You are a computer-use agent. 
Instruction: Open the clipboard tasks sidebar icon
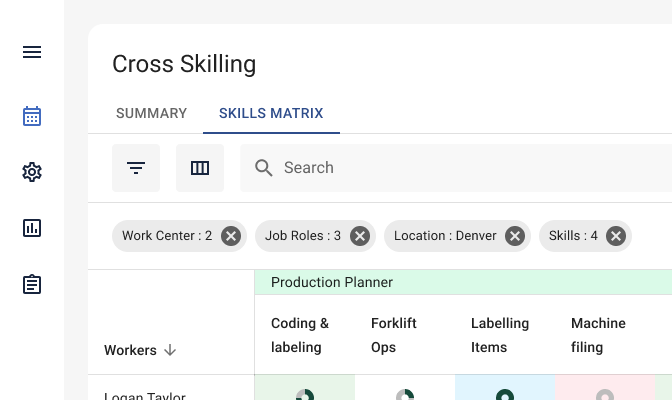pyautogui.click(x=32, y=285)
